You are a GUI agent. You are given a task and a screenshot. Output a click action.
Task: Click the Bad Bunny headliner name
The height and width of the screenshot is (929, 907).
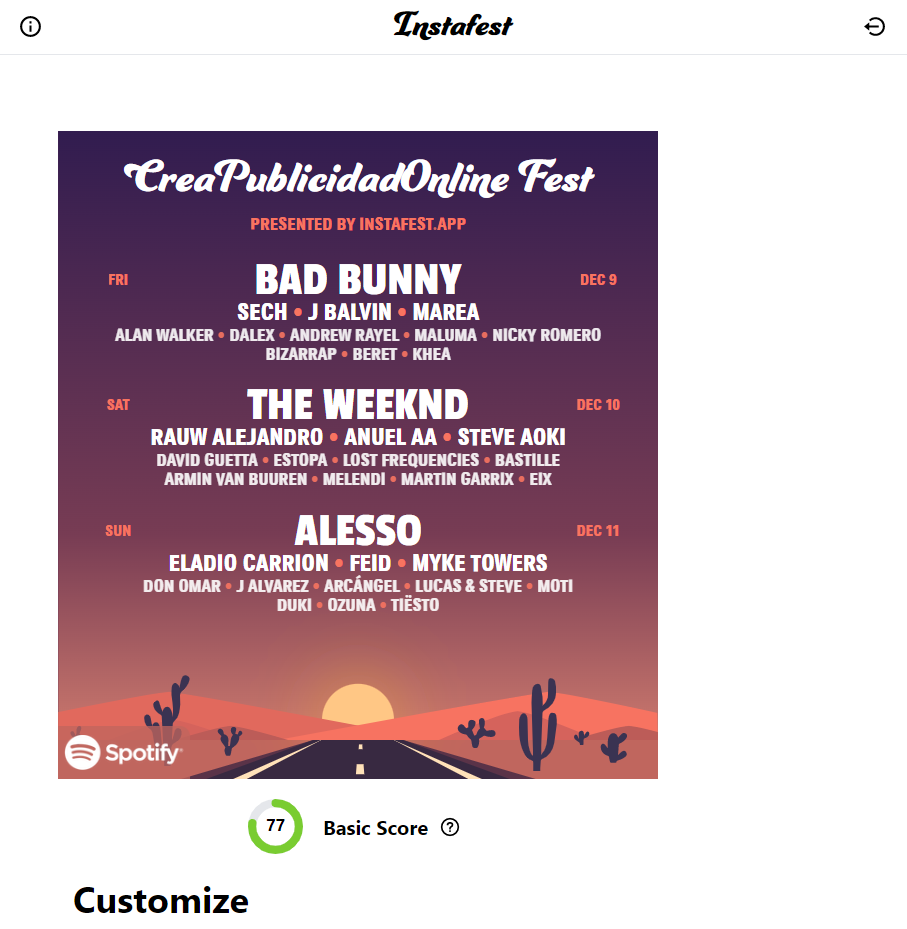pyautogui.click(x=358, y=279)
